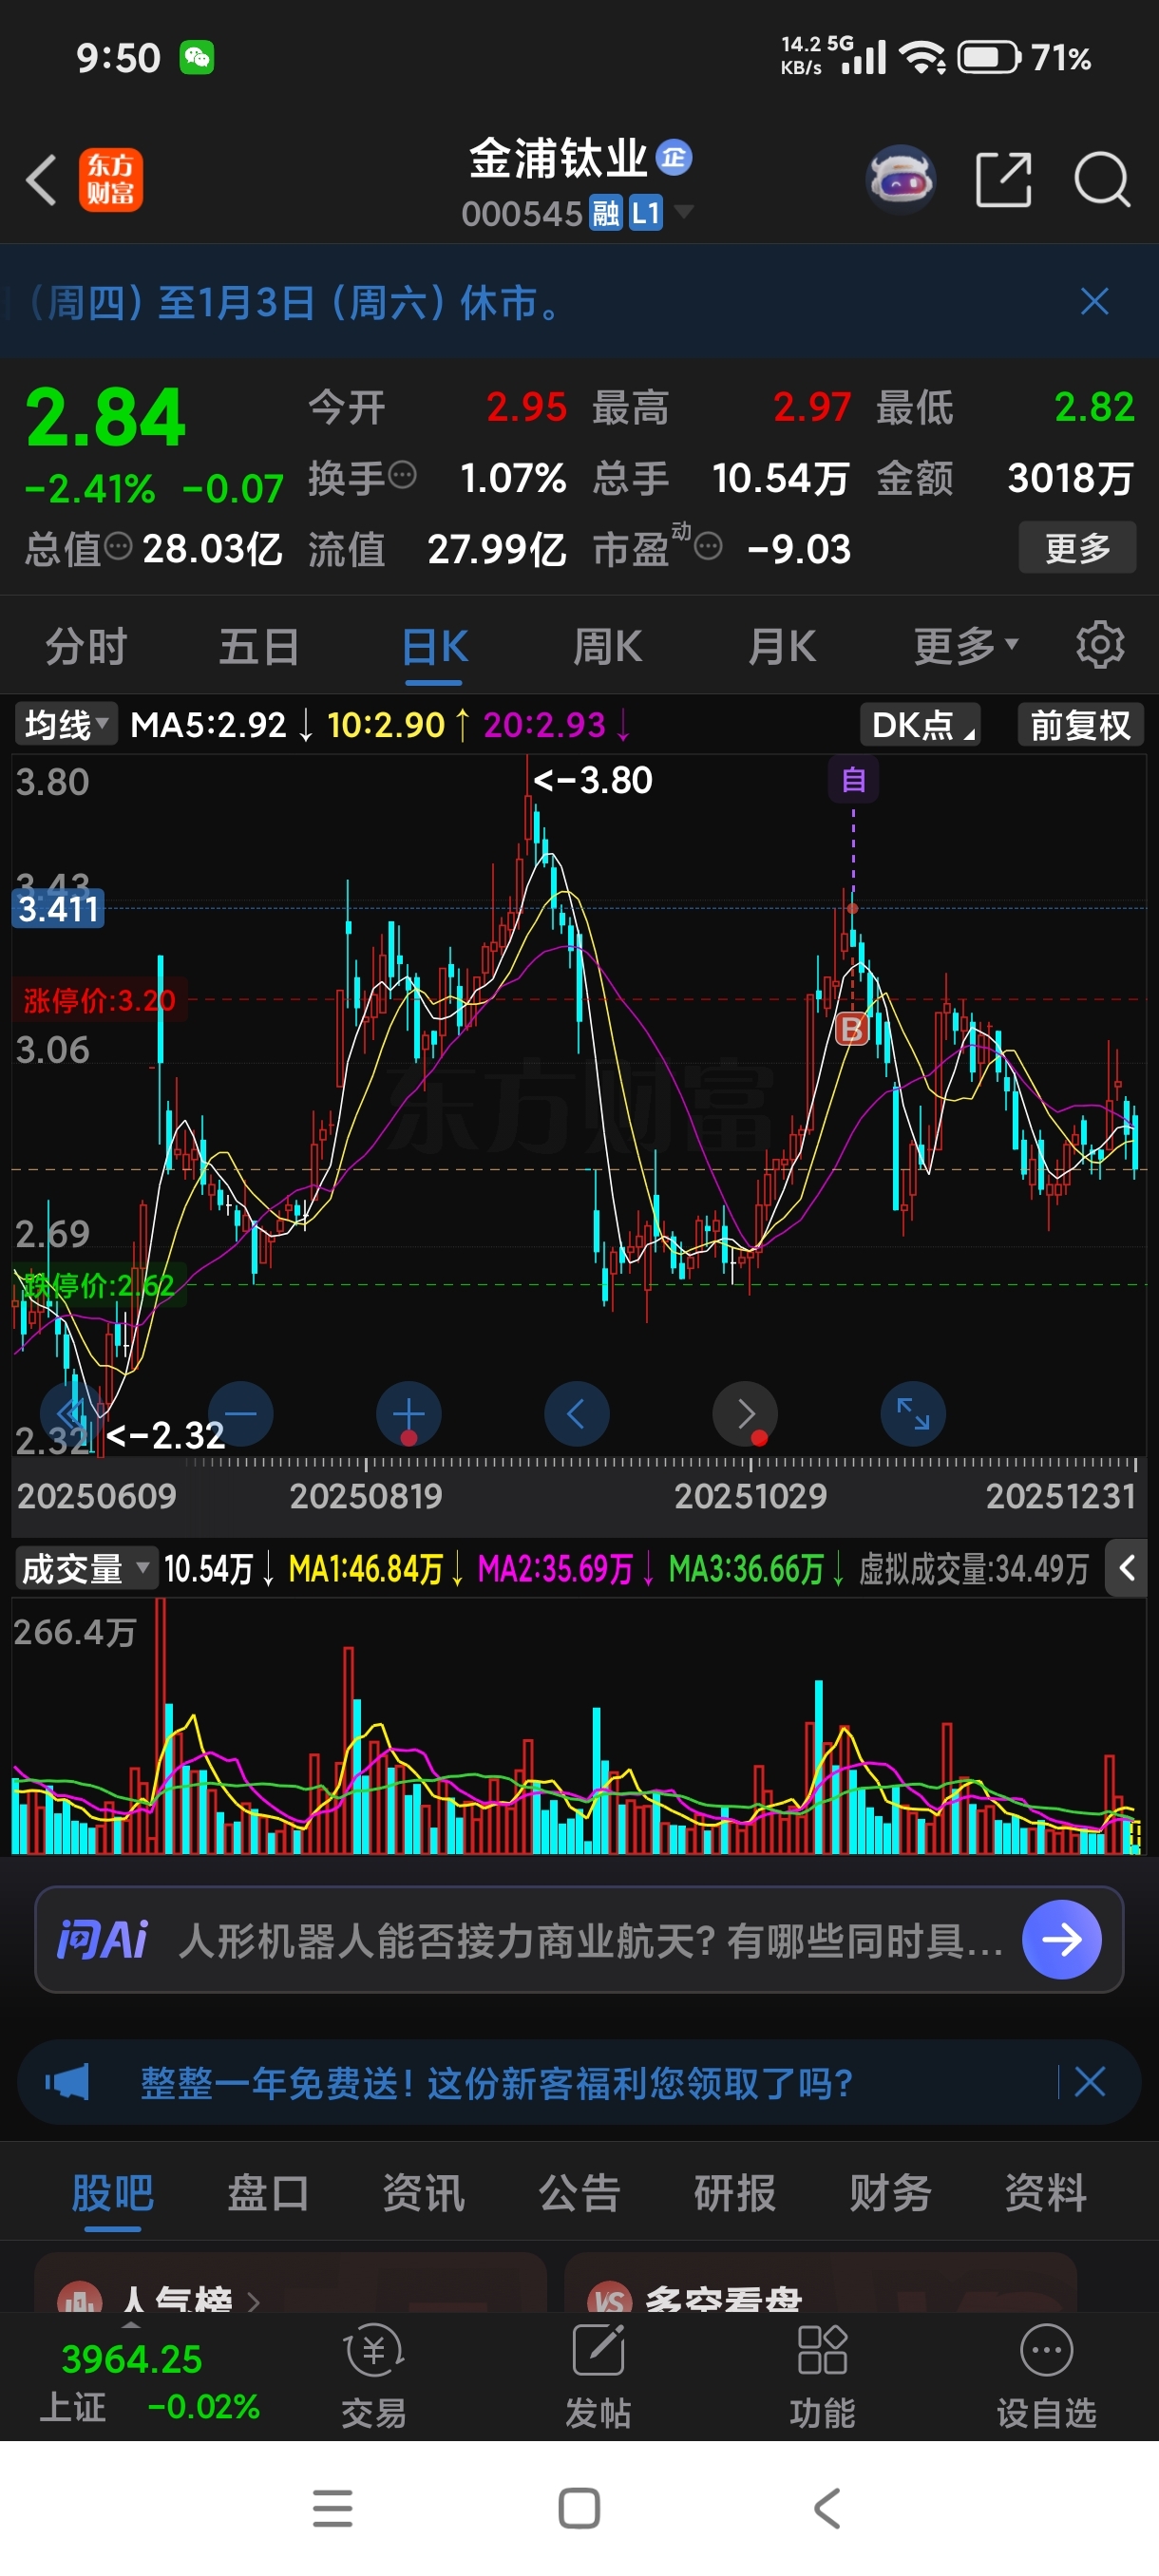Expand stock code dropdown arrow
1159x2576 pixels.
[x=684, y=210]
